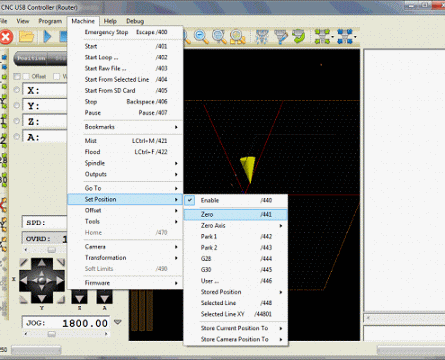
Task: Choose Park 1 menu entry
Action: tap(236, 236)
